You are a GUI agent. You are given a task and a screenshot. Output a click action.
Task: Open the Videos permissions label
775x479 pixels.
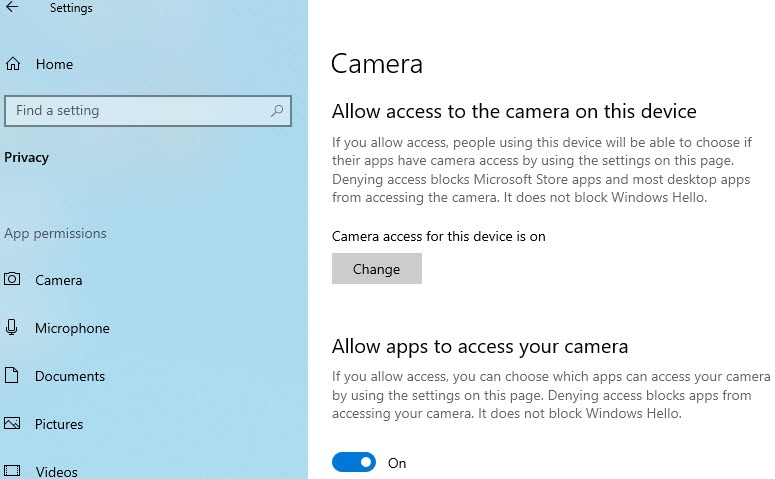coord(56,471)
